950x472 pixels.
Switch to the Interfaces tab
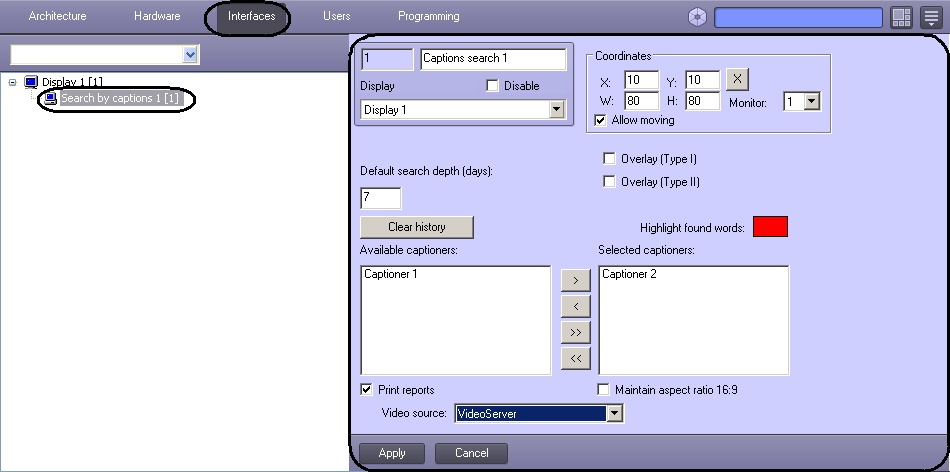tap(251, 16)
